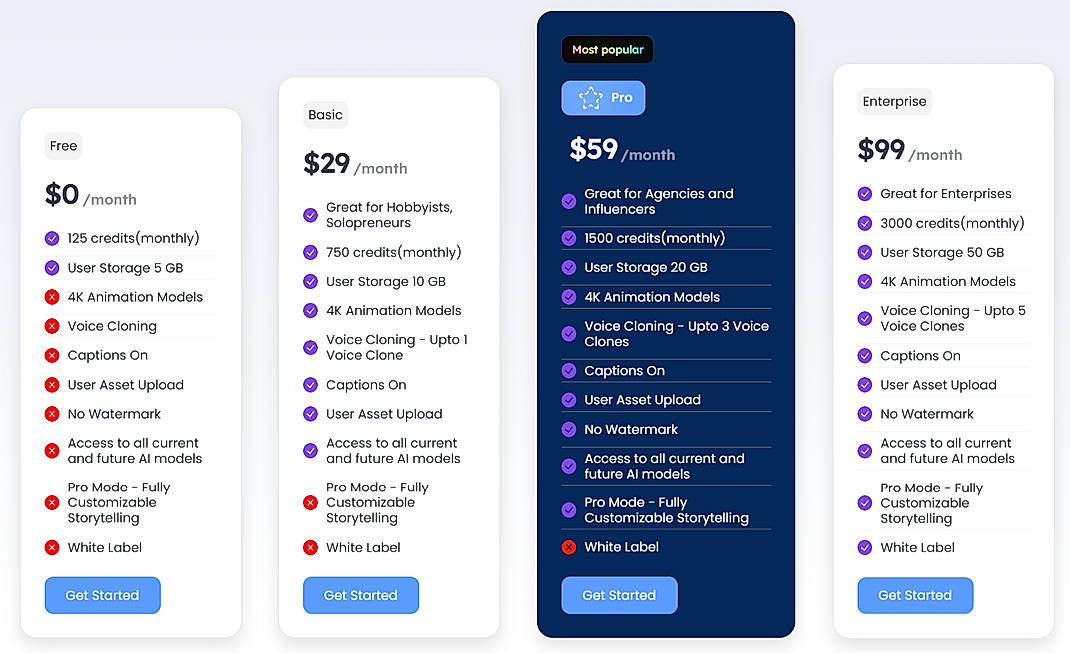This screenshot has height=653, width=1070.
Task: Click Get Started under the Enterprise card
Action: pos(915,595)
